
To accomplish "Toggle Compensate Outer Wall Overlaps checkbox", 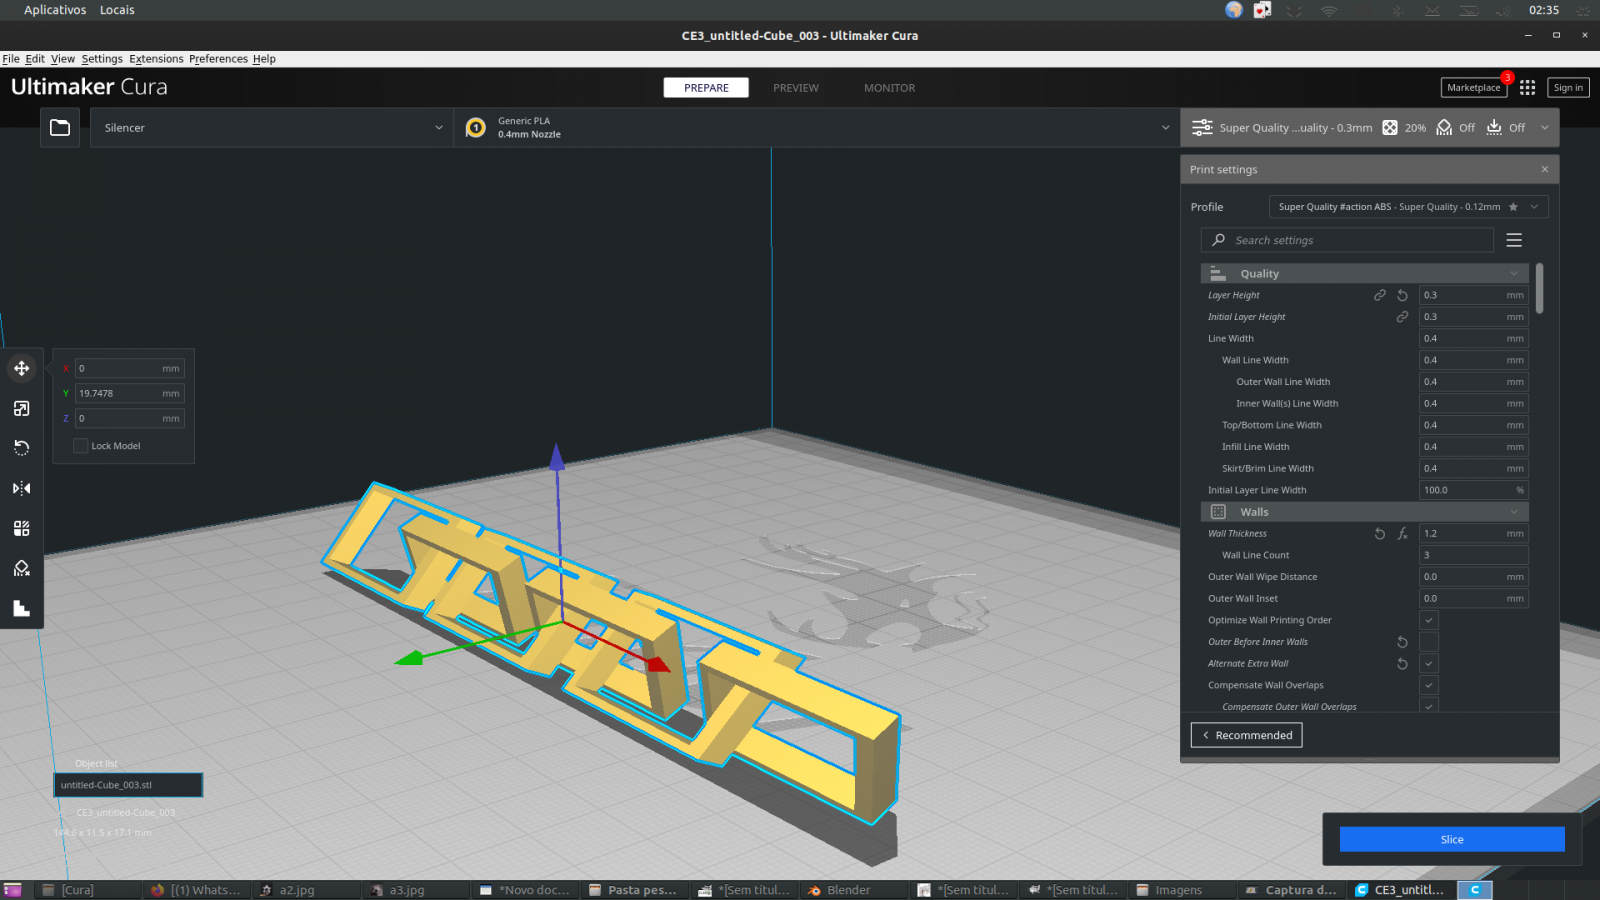I will point(1429,706).
